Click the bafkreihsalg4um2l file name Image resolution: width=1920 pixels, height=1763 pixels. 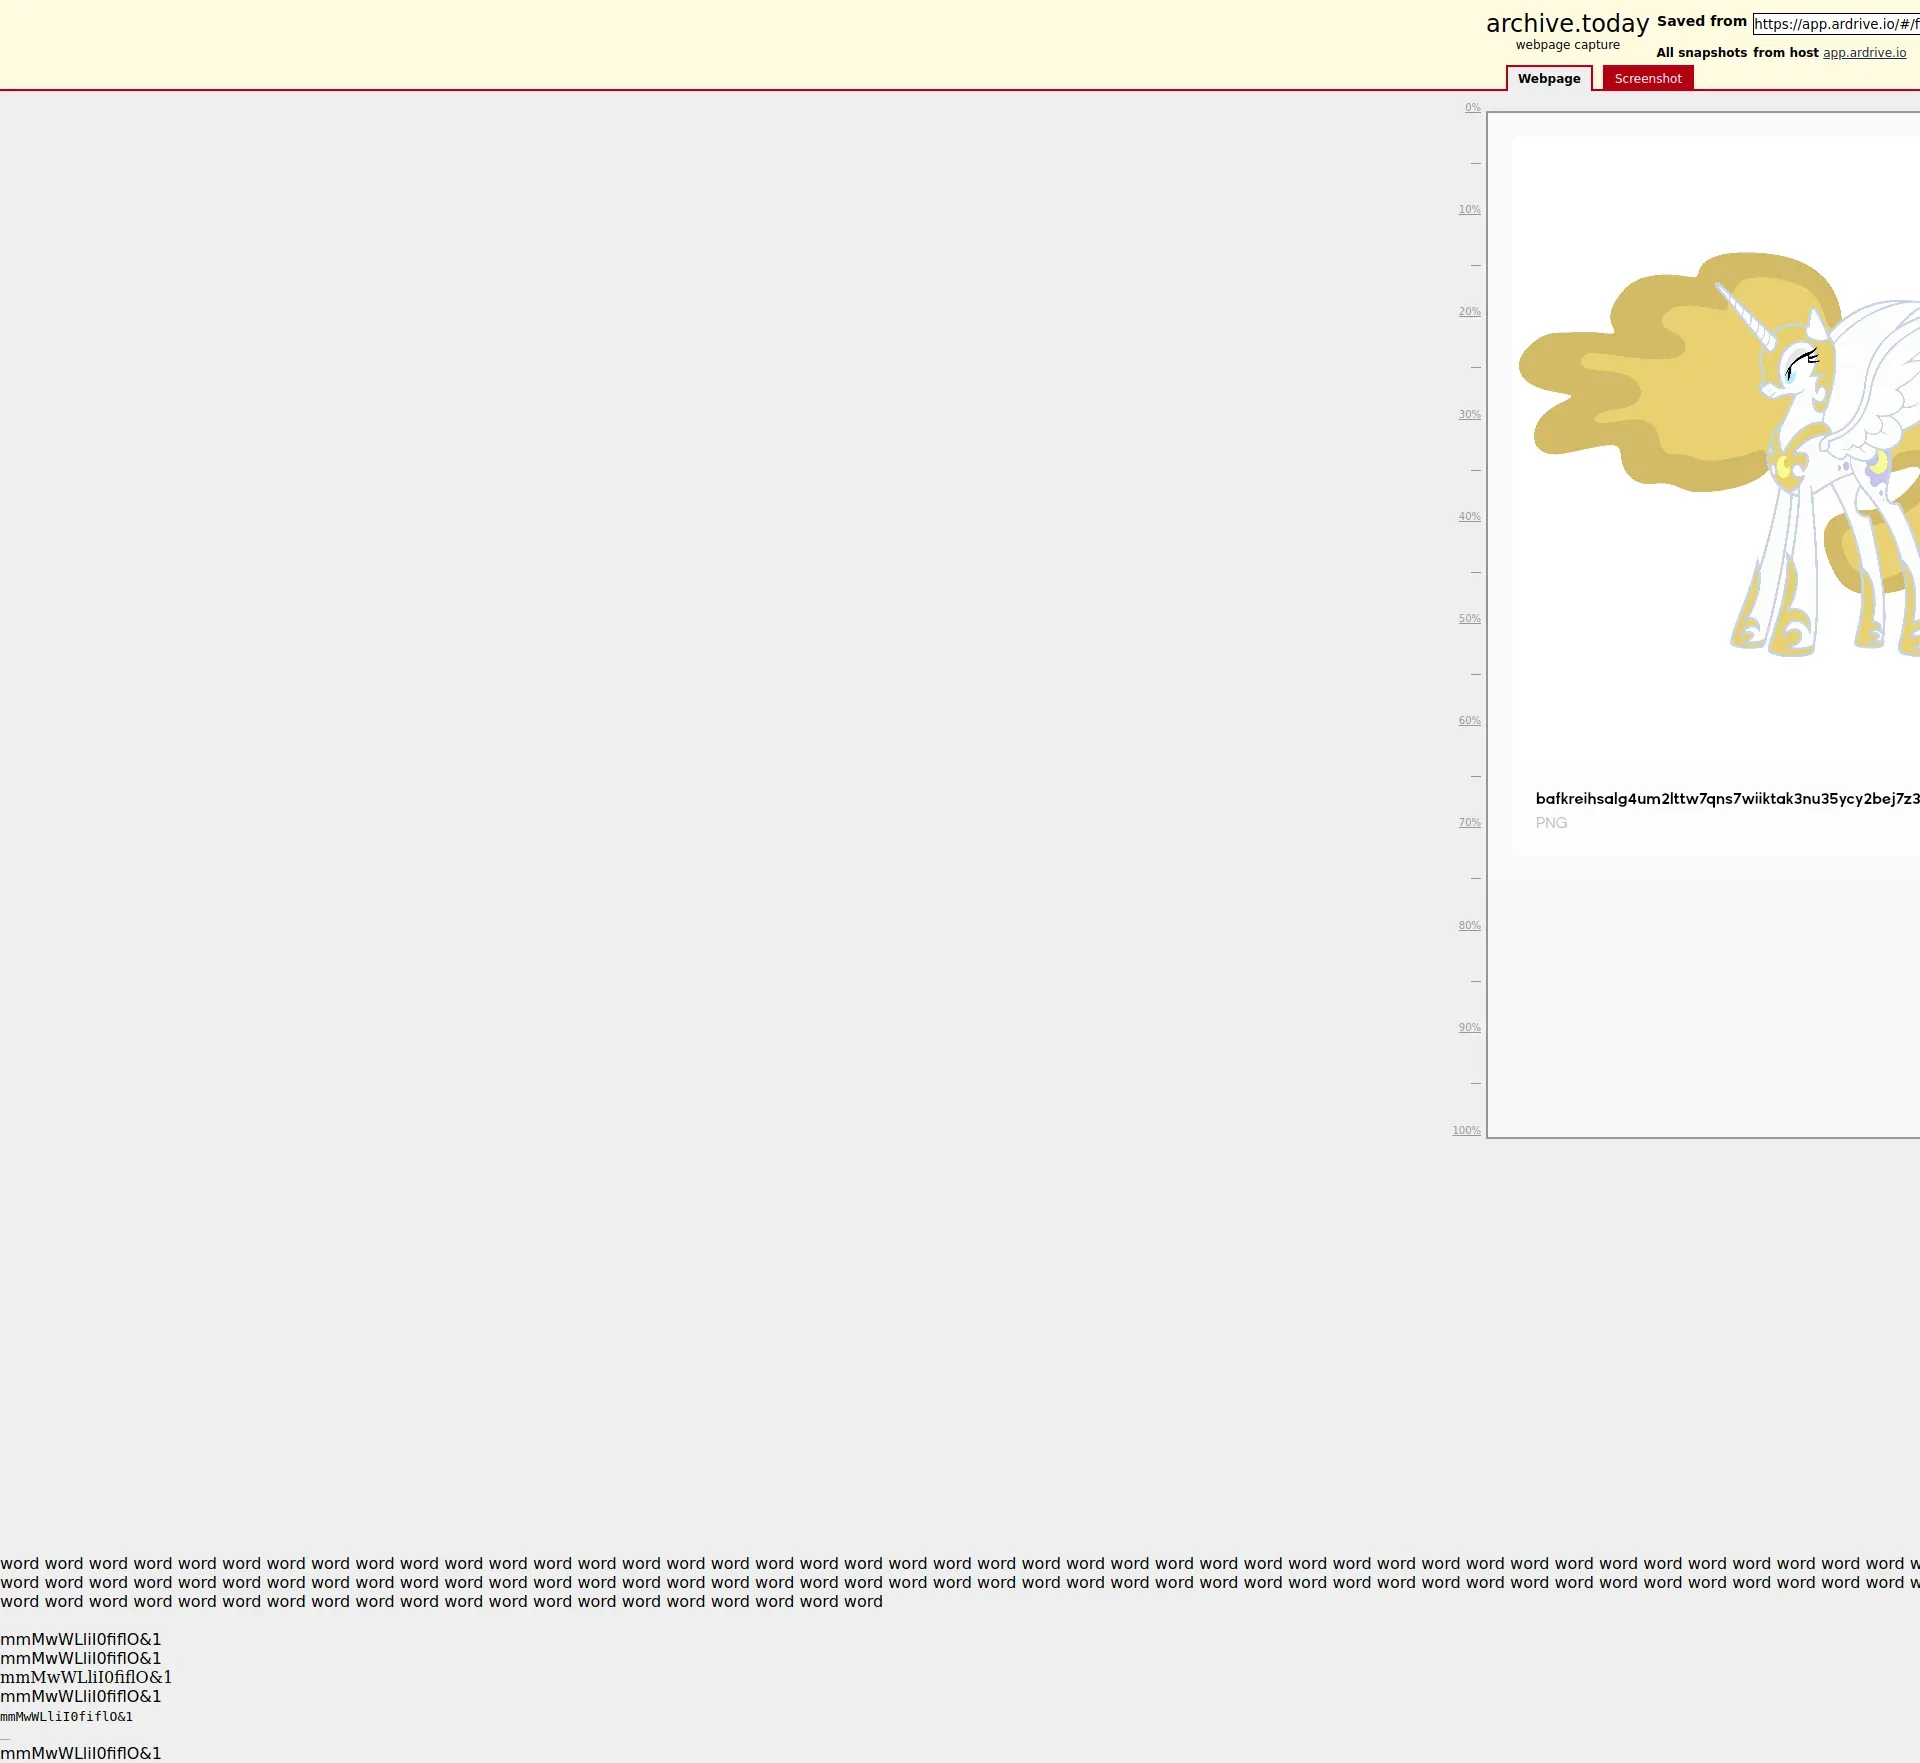pos(1727,799)
